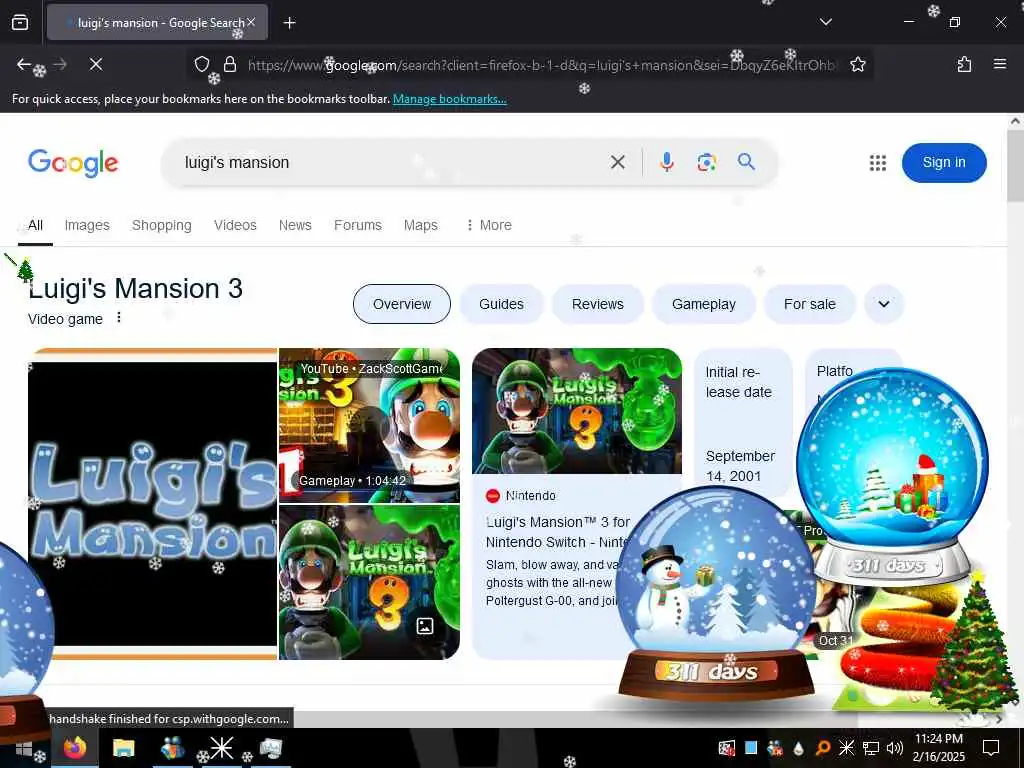Click the vertical page scrollbar
The image size is (1024, 768).
(1016, 167)
